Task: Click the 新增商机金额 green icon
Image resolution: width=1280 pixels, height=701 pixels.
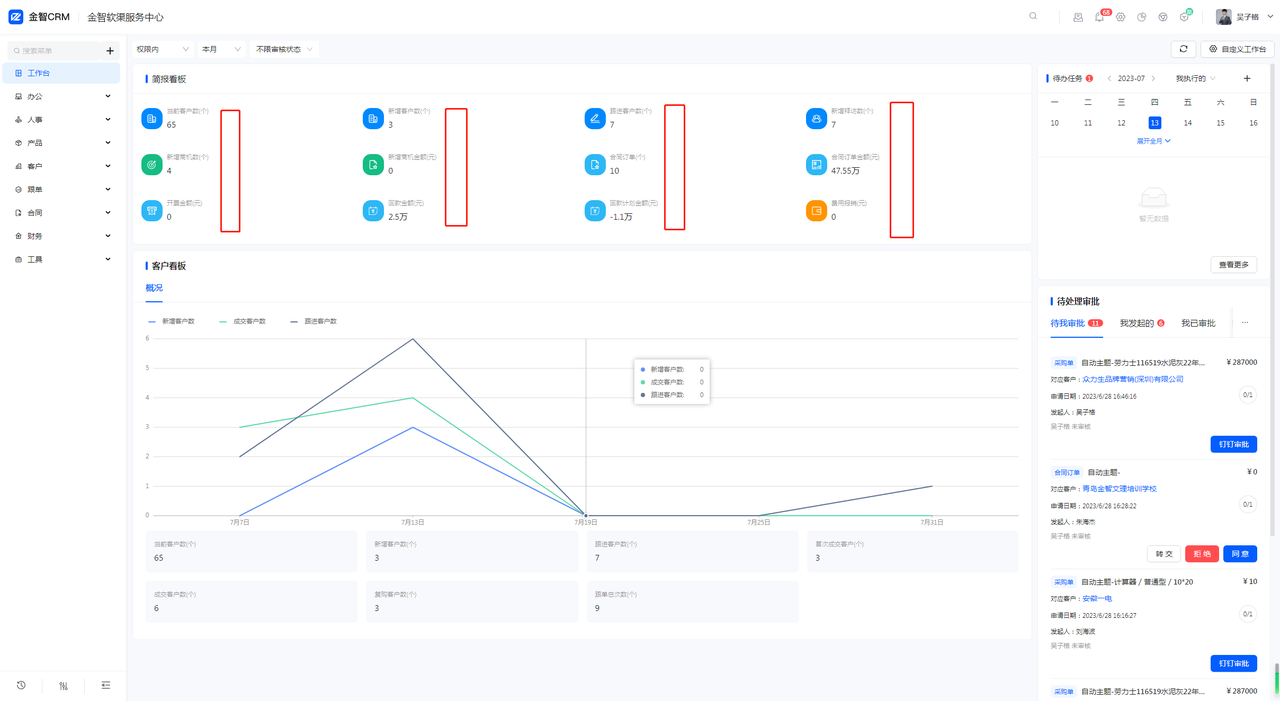Action: [x=373, y=164]
